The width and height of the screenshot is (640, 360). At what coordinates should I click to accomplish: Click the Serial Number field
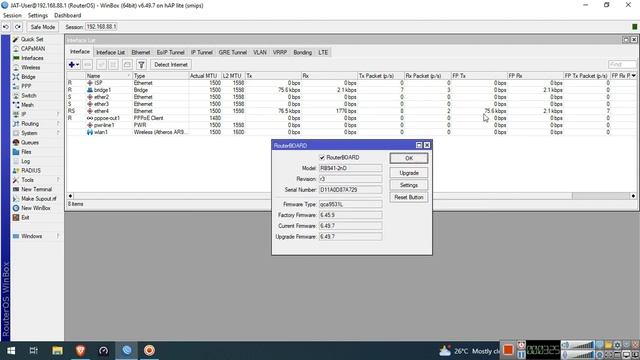(350, 190)
